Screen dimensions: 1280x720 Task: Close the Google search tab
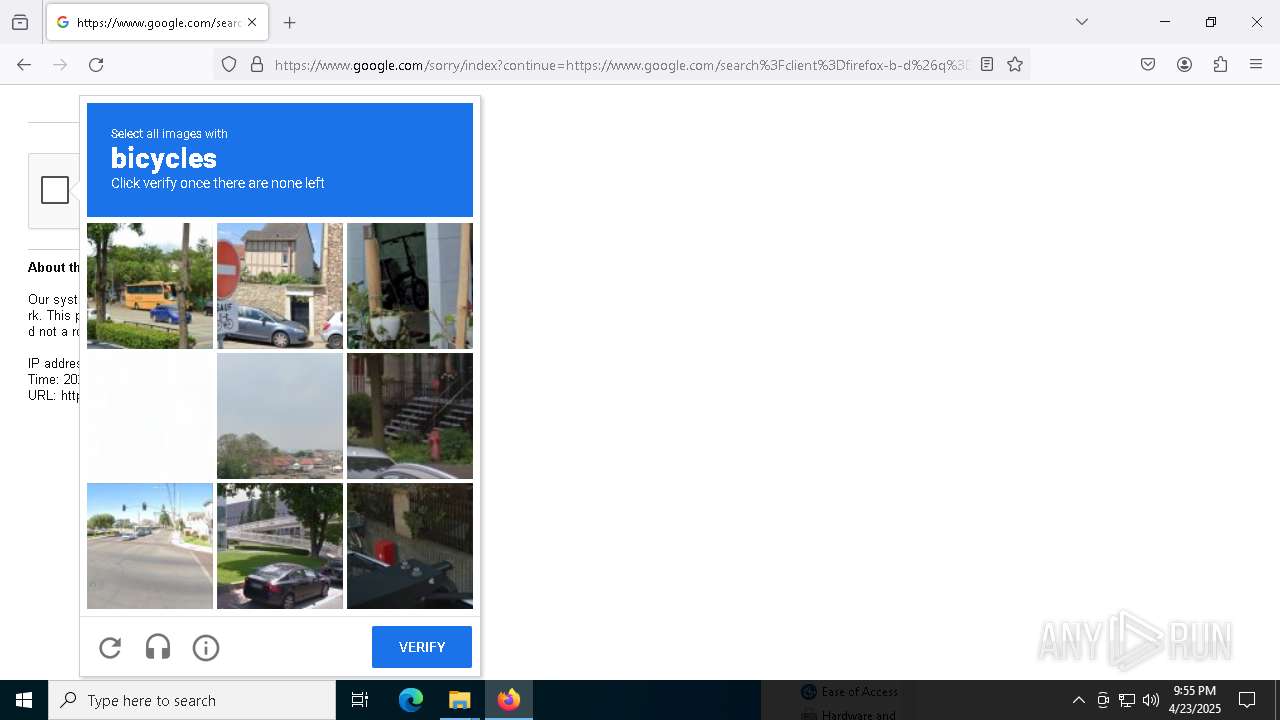click(252, 22)
